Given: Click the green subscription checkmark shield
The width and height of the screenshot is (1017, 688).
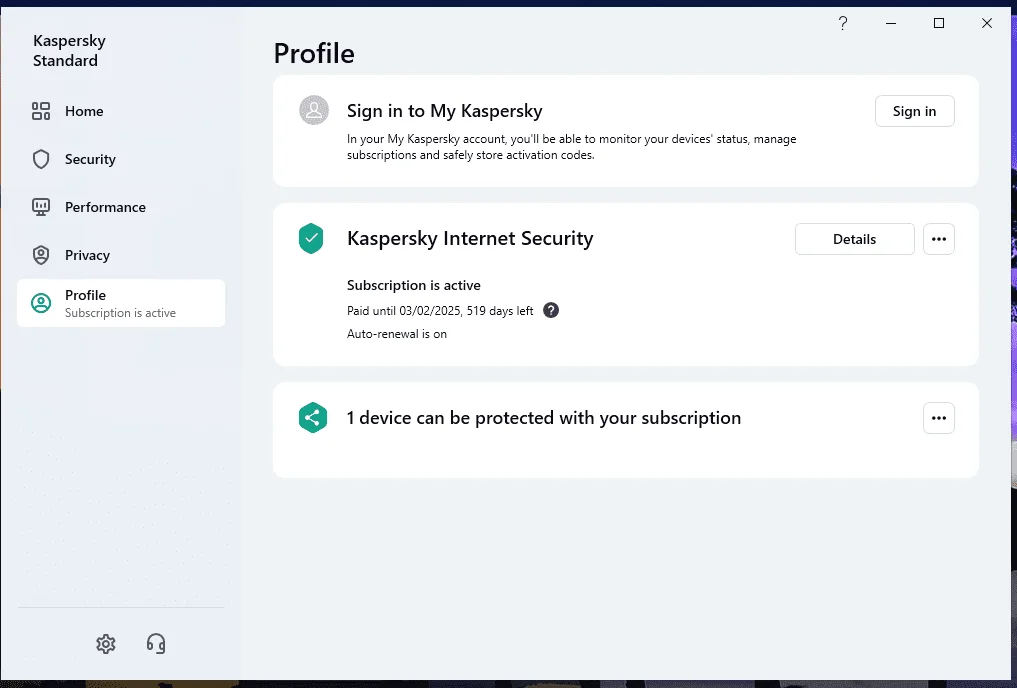Looking at the screenshot, I should coord(311,238).
